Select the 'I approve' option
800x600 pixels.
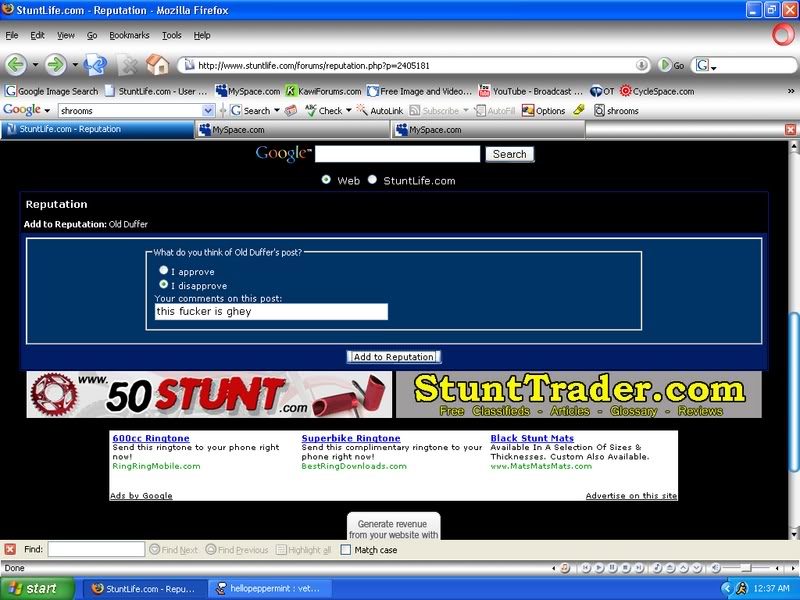coord(163,270)
